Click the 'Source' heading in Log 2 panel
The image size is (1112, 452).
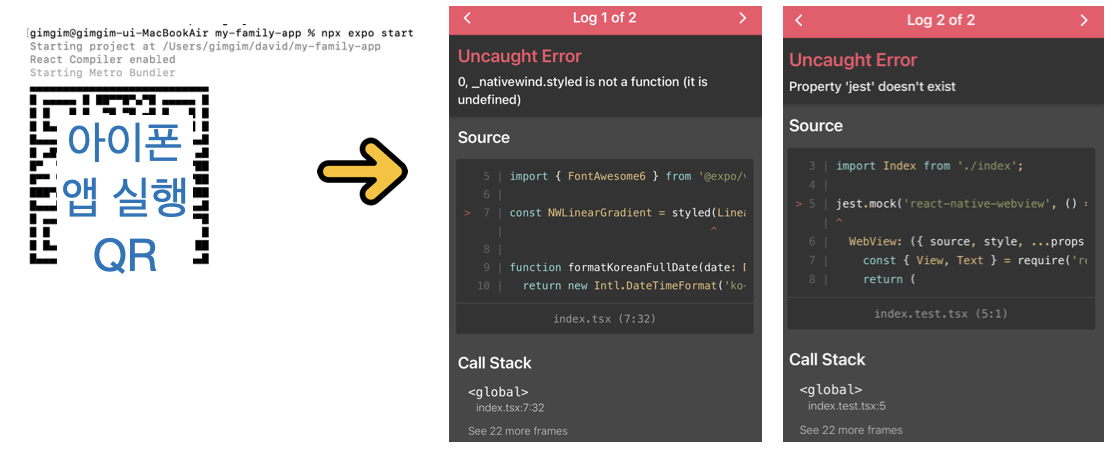click(816, 126)
